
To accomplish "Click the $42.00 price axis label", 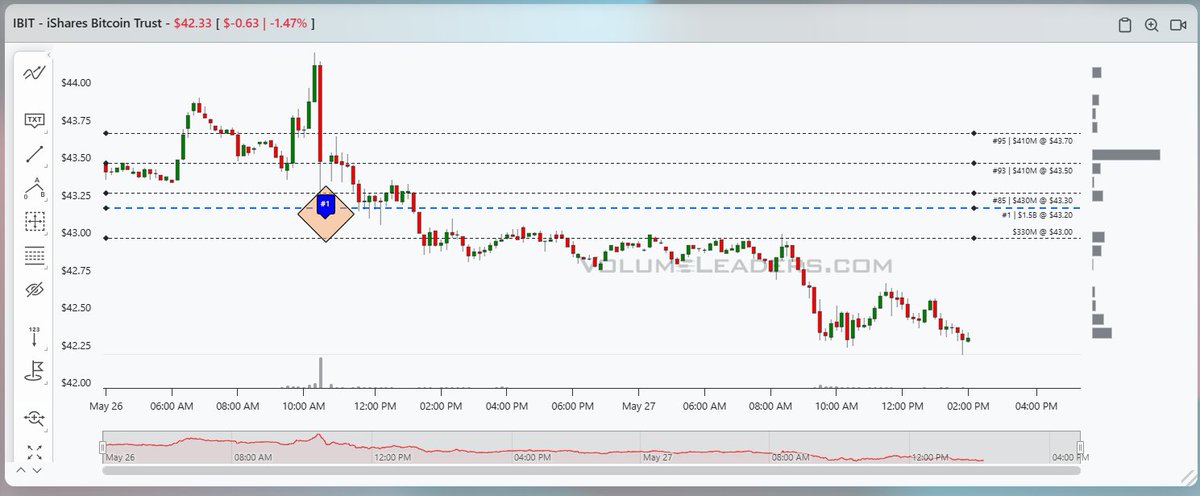I will coord(76,383).
